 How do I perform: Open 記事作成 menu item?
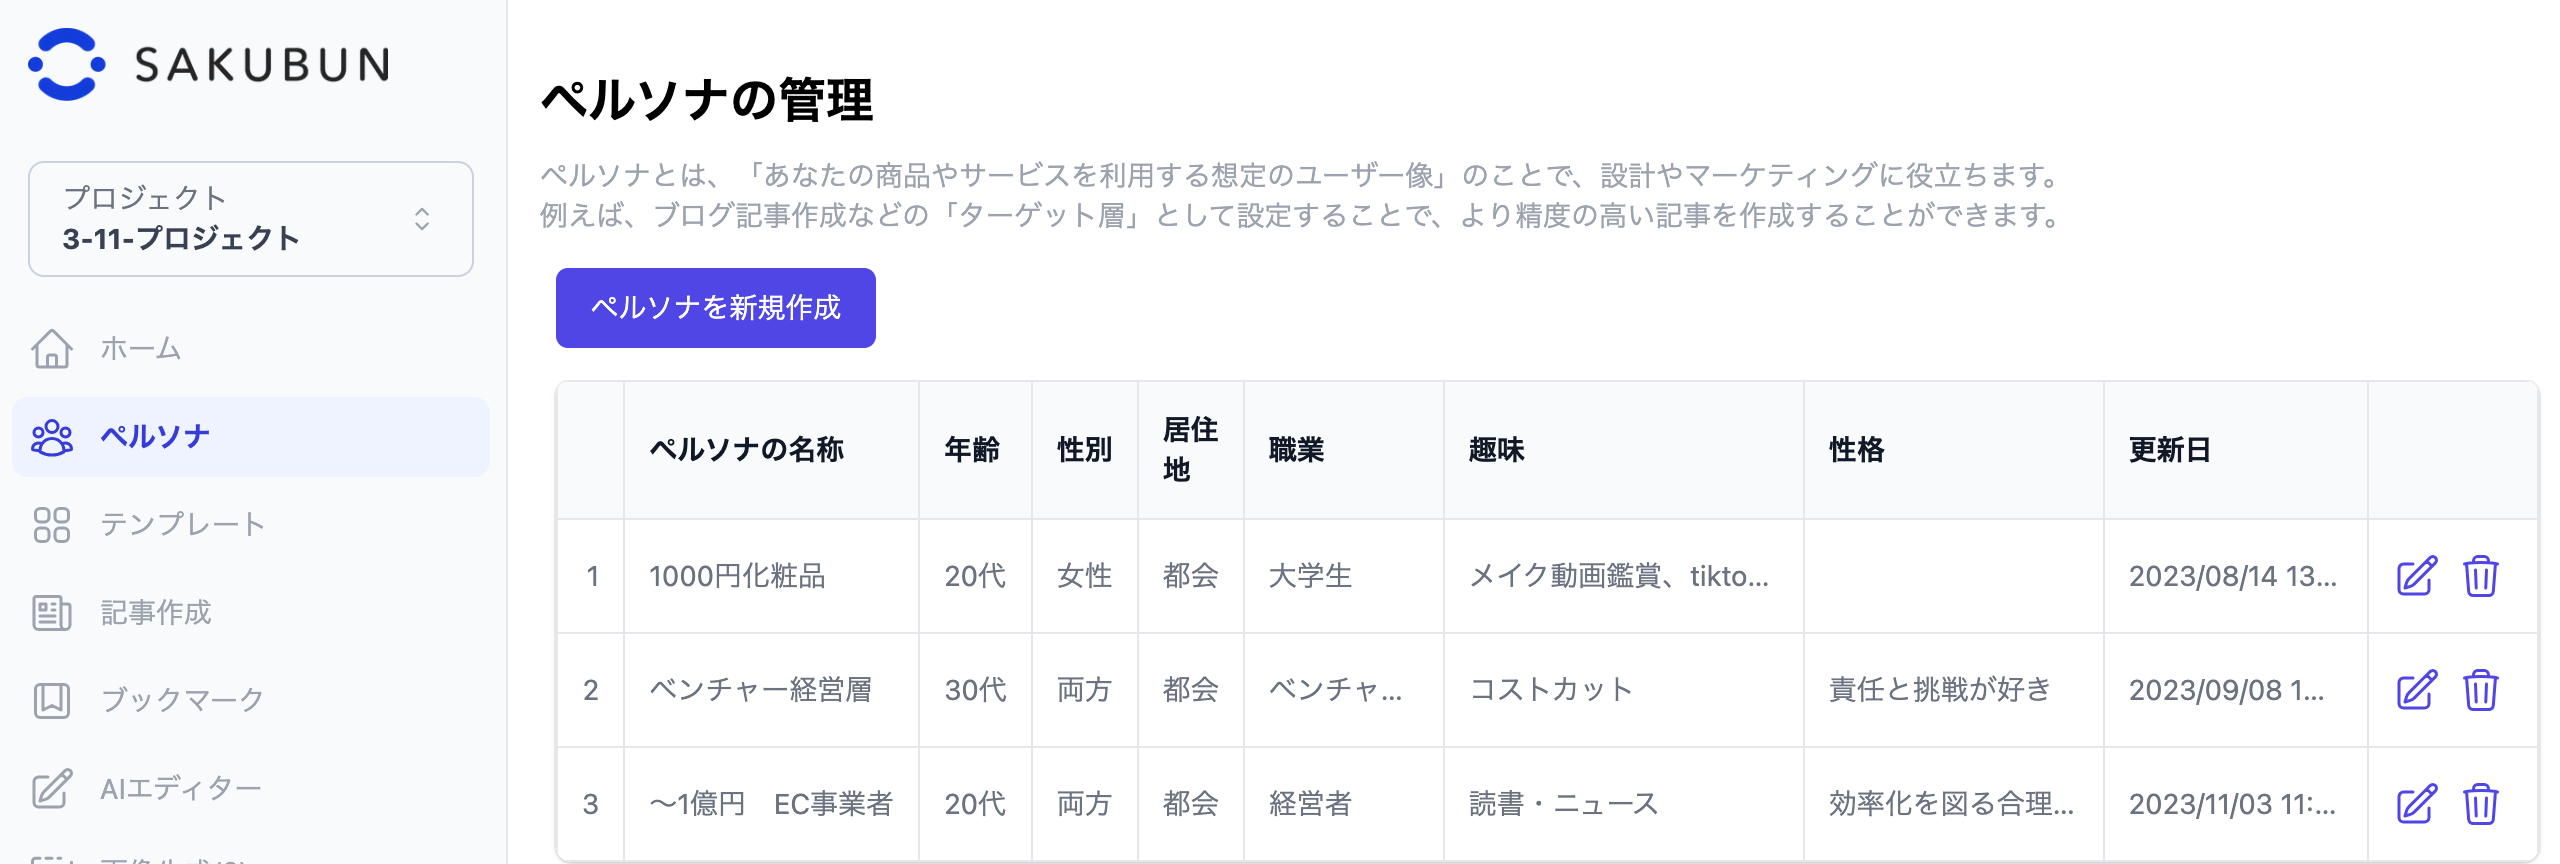[x=156, y=613]
